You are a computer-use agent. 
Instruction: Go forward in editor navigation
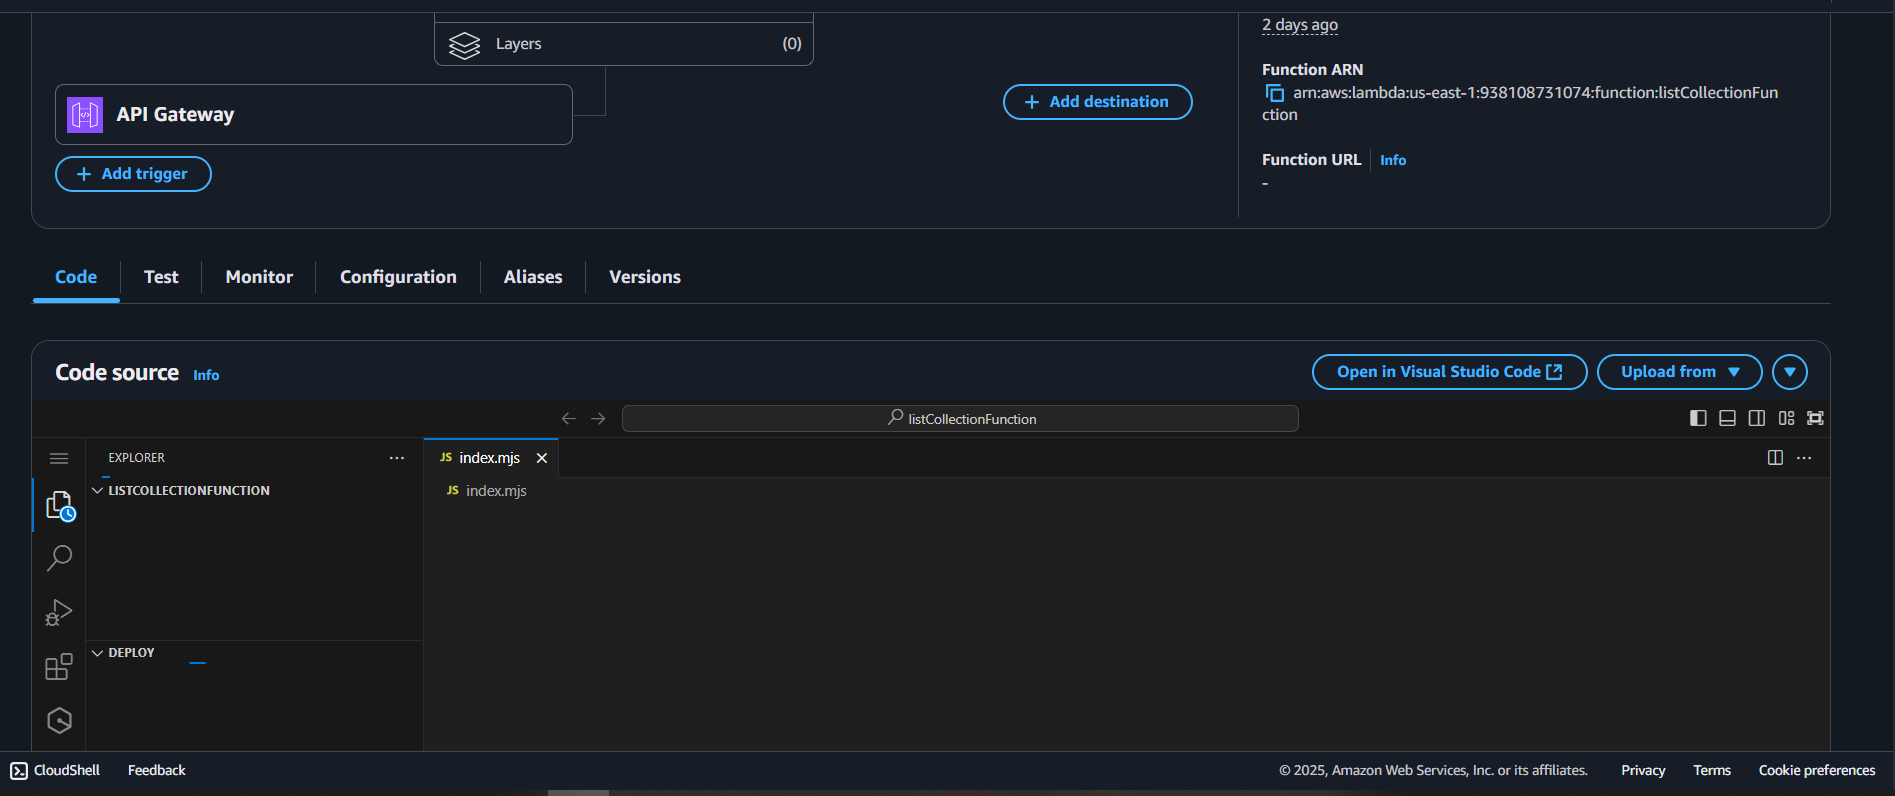pyautogui.click(x=598, y=418)
